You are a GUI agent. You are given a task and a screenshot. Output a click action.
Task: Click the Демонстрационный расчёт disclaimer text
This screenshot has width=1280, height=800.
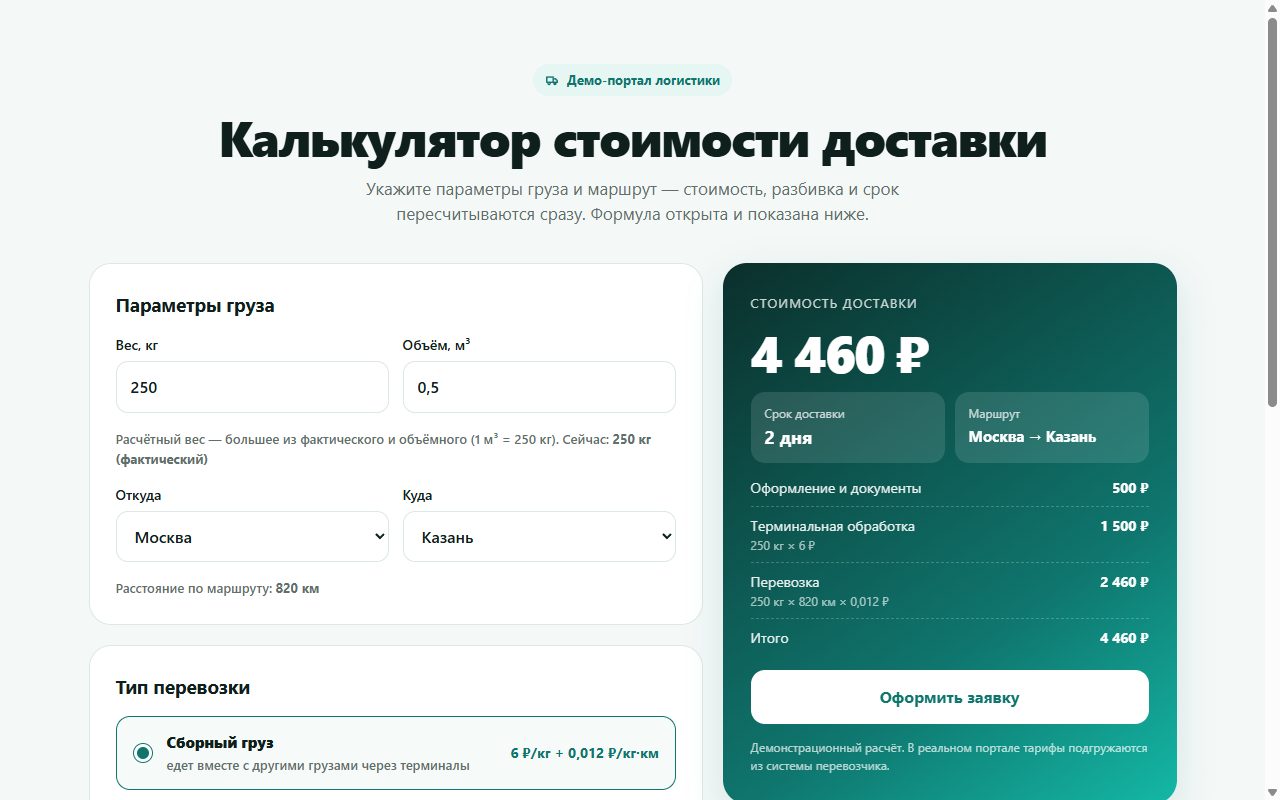tap(949, 757)
